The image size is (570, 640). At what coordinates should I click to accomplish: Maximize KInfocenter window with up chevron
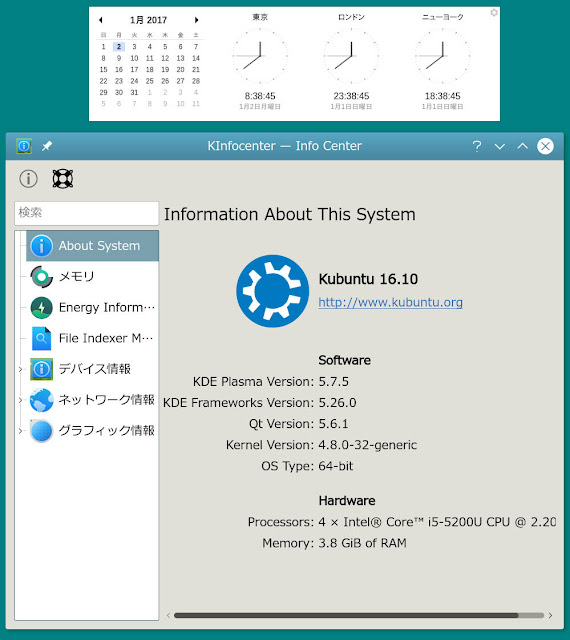tap(523, 146)
